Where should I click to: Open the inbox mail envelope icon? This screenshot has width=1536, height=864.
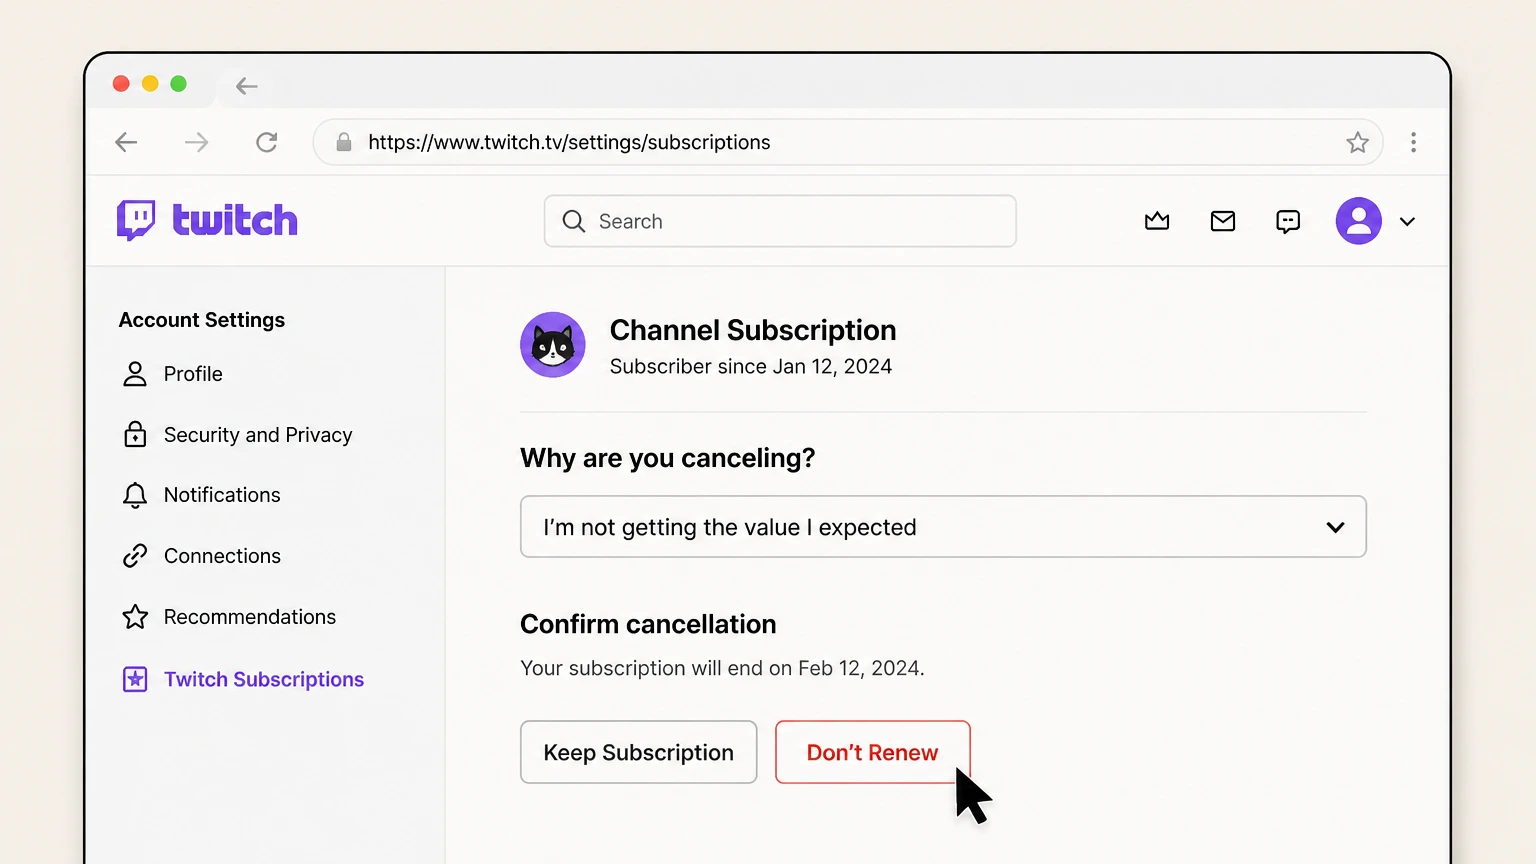pos(1223,221)
